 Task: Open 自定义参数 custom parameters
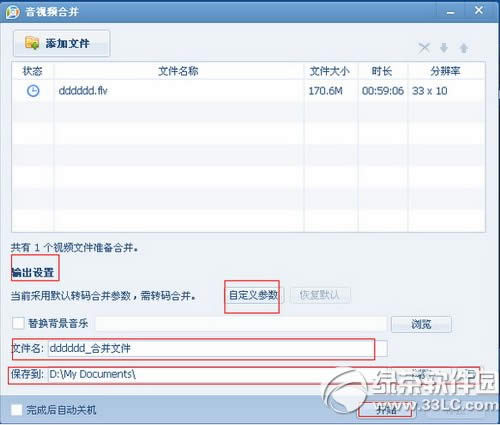click(x=255, y=295)
